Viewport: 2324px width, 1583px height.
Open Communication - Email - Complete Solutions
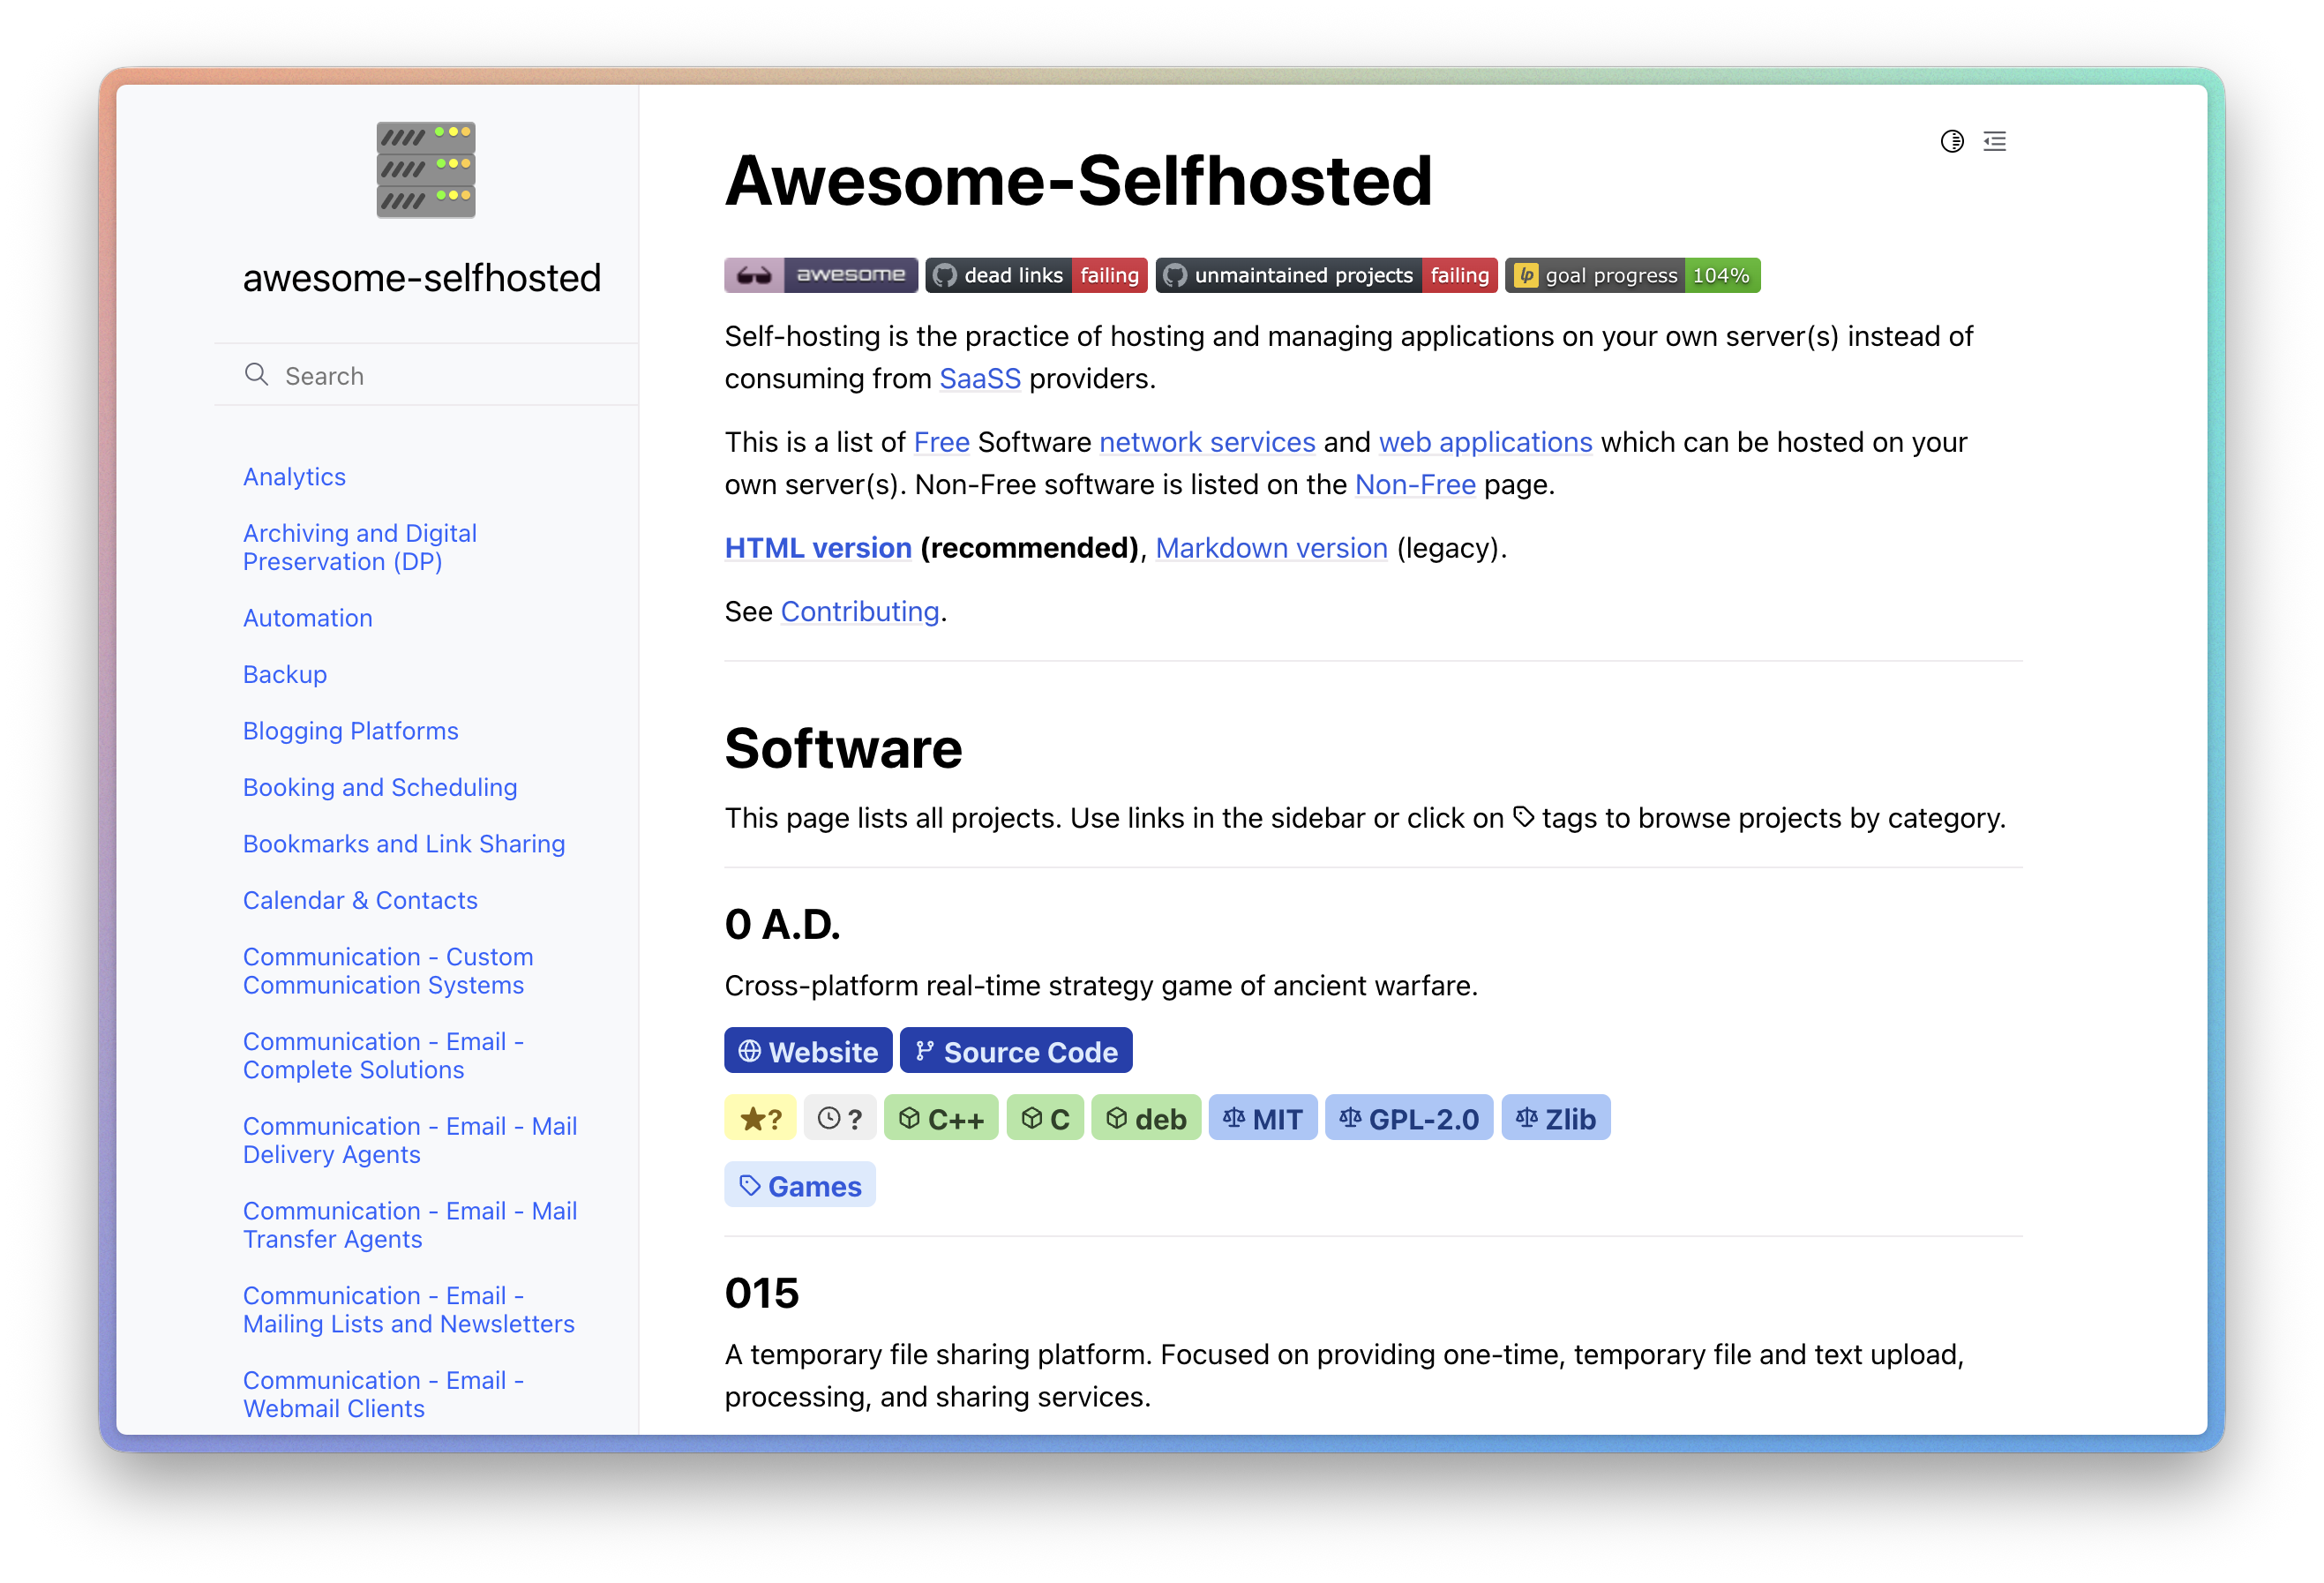coord(383,1055)
